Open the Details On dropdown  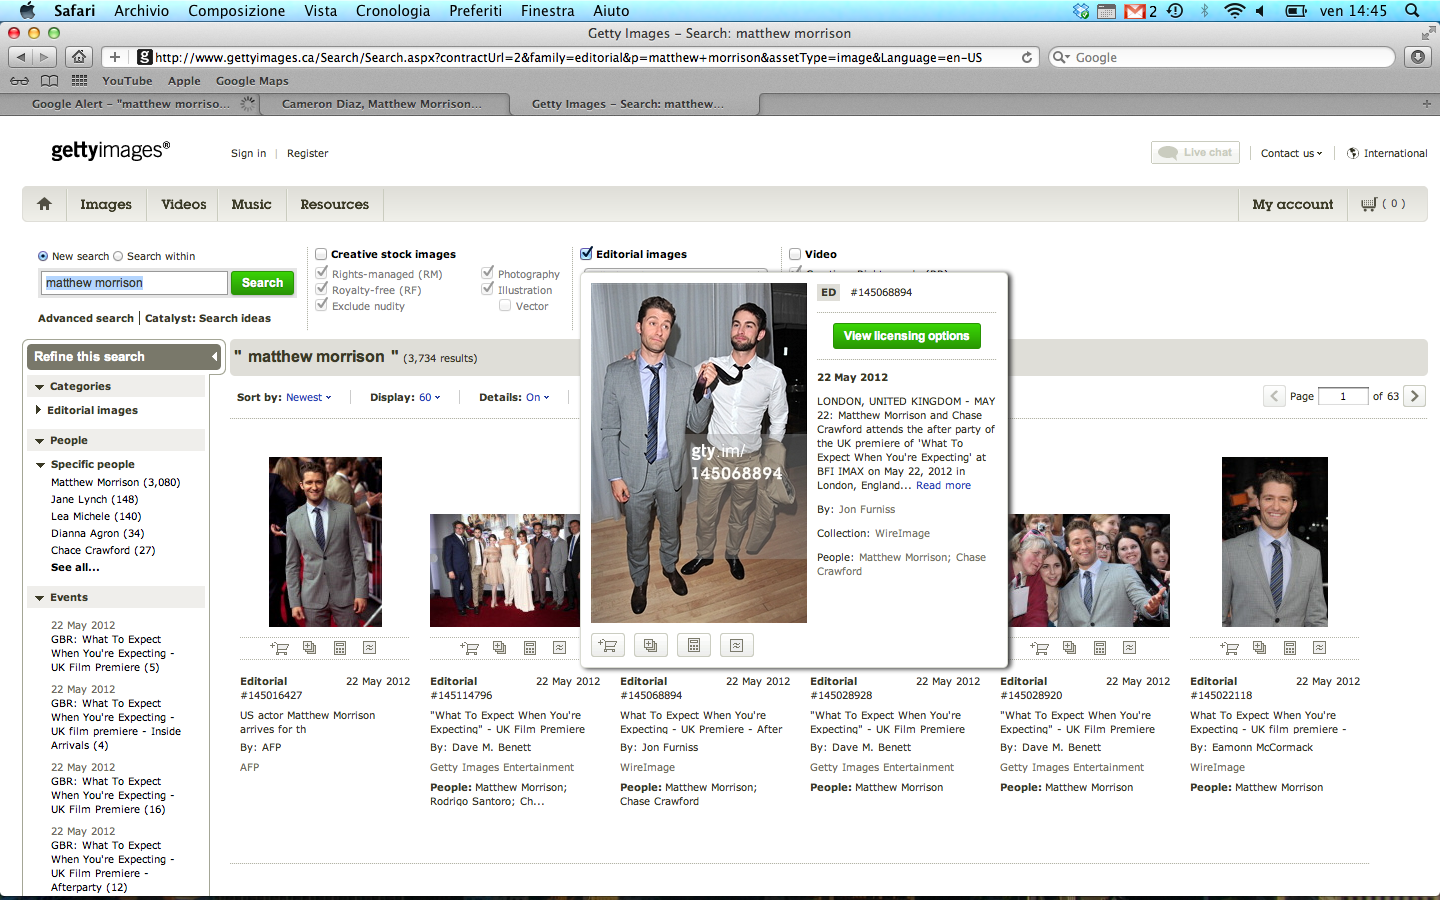click(538, 397)
